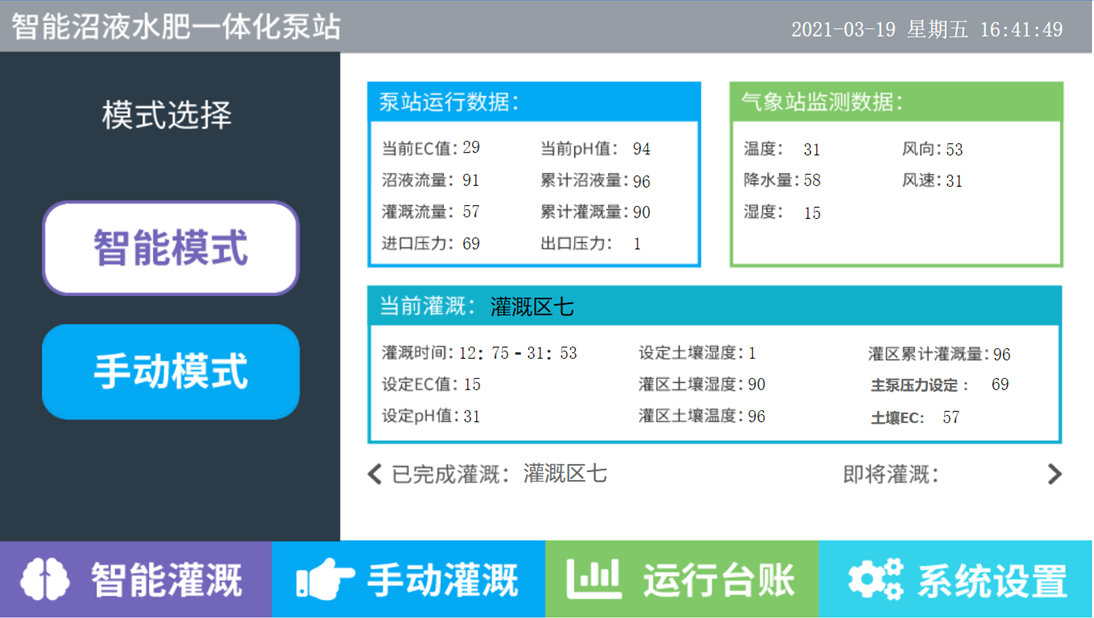The image size is (1094, 618).
Task: Click the bar chart ledger icon
Action: tap(594, 579)
